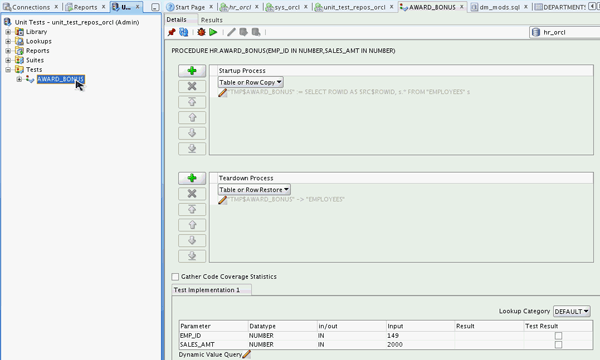Minimize the navigator panel
This screenshot has height=360, width=600.
(x=155, y=7)
